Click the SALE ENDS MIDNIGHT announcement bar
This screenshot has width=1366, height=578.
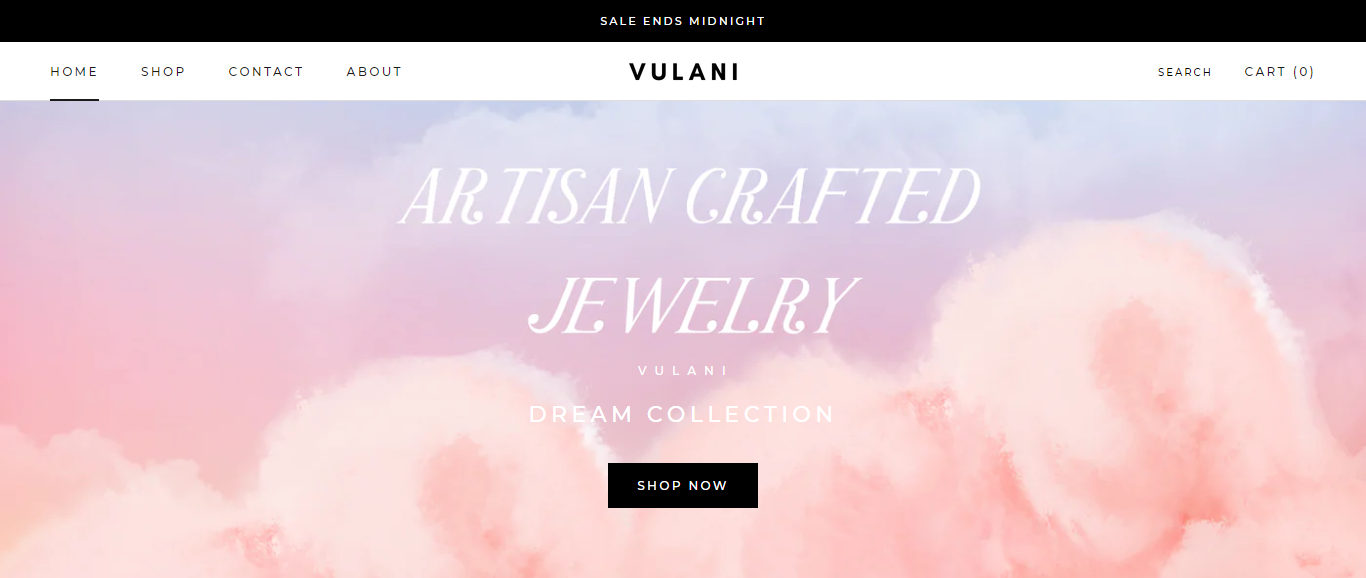pos(683,20)
